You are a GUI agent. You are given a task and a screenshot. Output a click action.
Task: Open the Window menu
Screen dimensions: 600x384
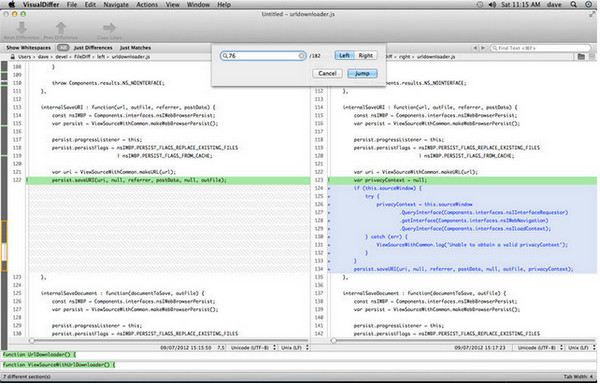click(198, 5)
